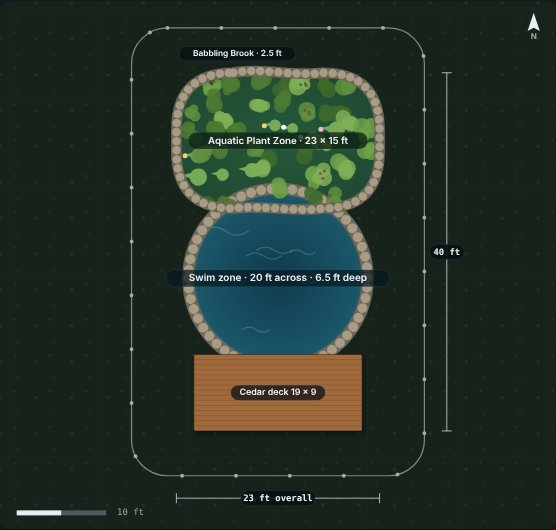Image resolution: width=556 pixels, height=530 pixels.
Task: Select the Babbling Brook 2.5 ft label
Action: (x=237, y=53)
